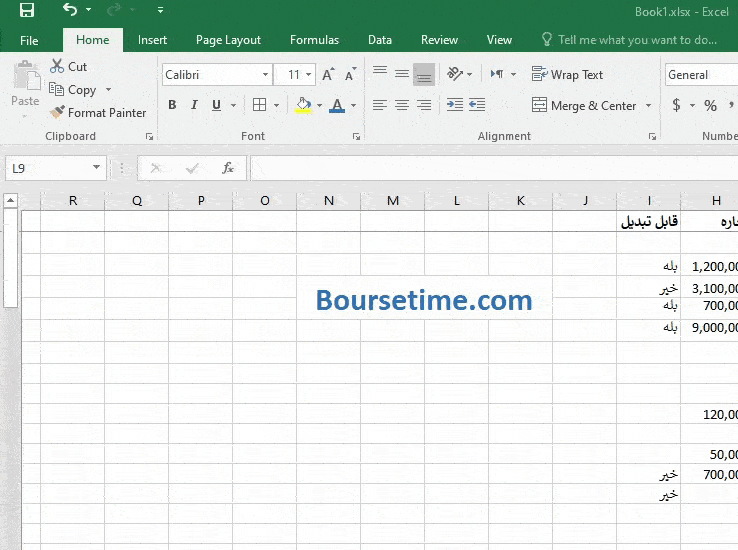The height and width of the screenshot is (550, 738).
Task: Click the formula bar Enter checkmark icon
Action: (x=192, y=168)
